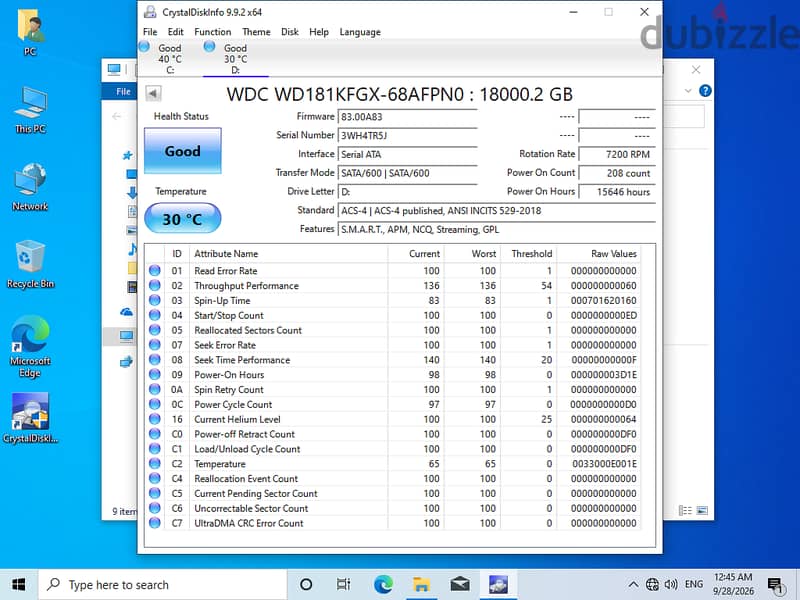Open the notification center icon

[x=775, y=585]
